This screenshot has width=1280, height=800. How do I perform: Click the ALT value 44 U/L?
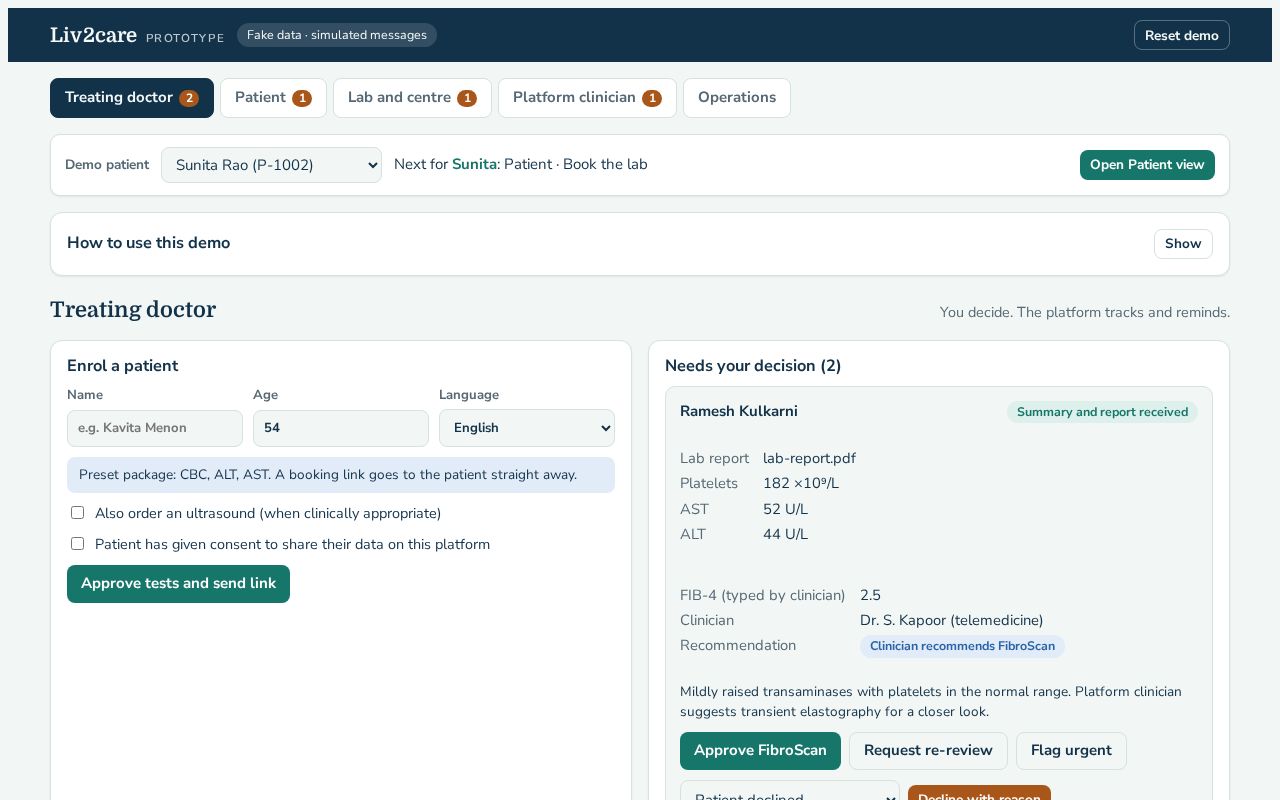(785, 535)
